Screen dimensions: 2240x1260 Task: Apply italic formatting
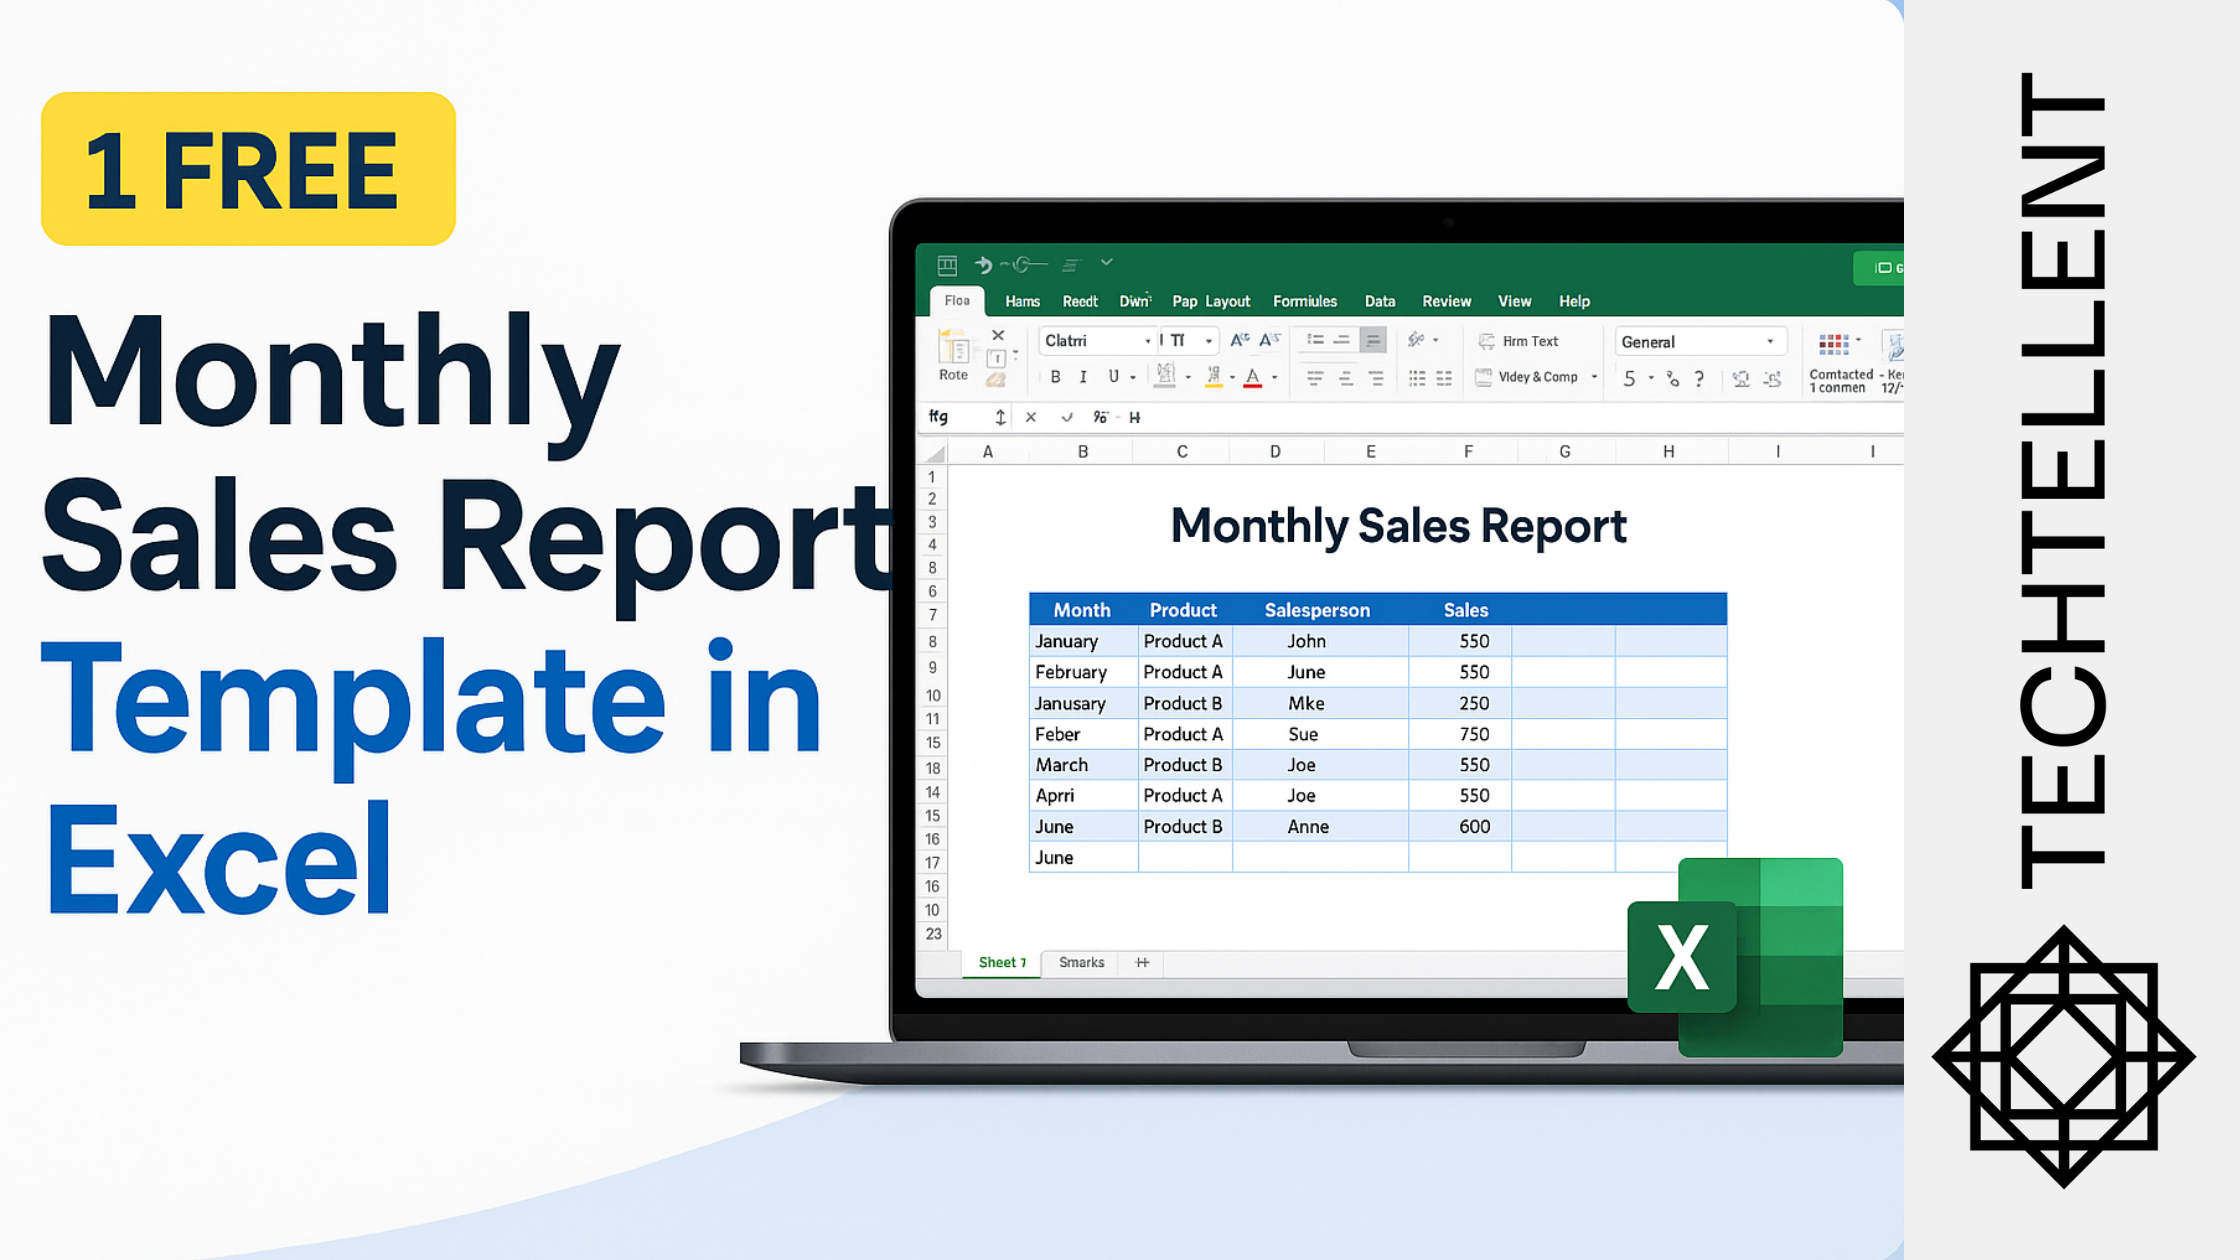(1084, 376)
